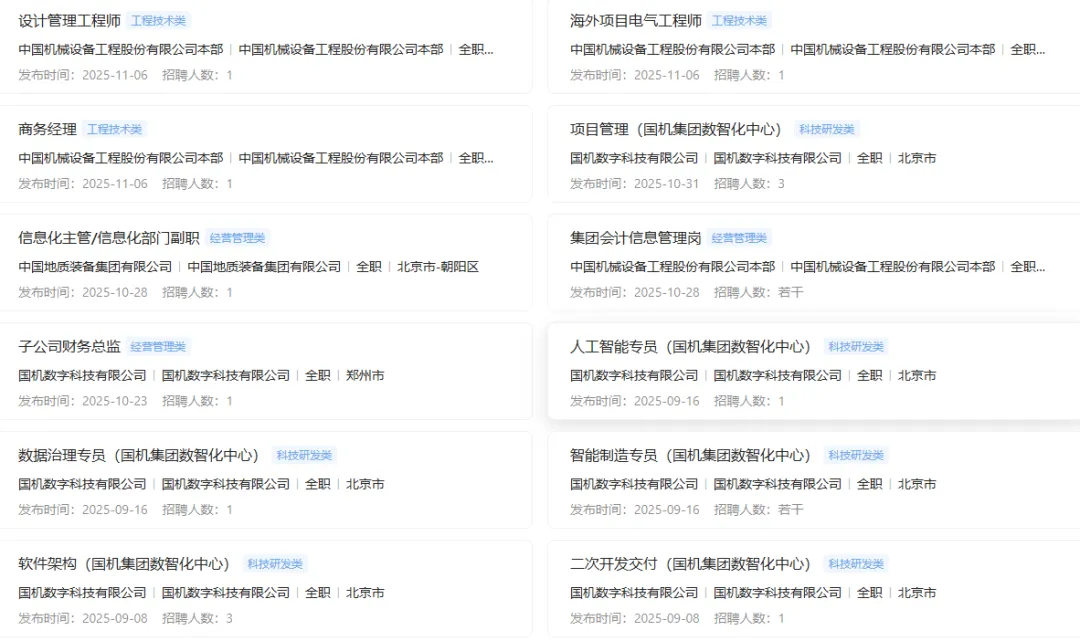Click 科技研发类 tag beside 软件架构
The width and height of the screenshot is (1080, 641).
click(276, 564)
